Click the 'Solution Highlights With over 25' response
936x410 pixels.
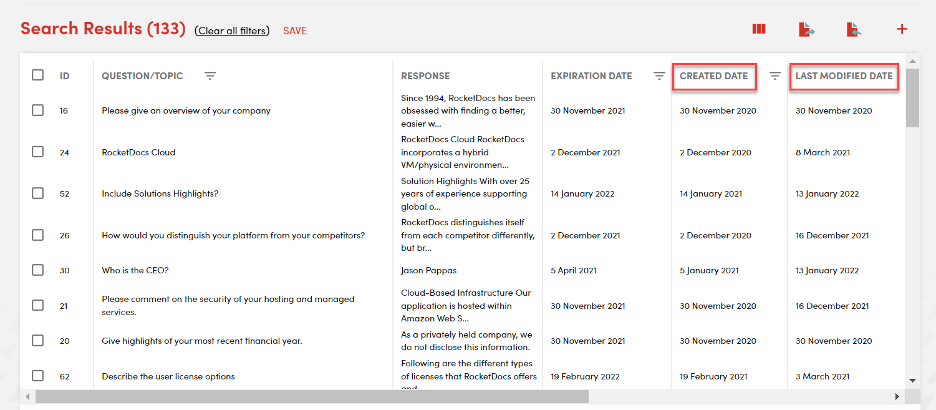(466, 193)
